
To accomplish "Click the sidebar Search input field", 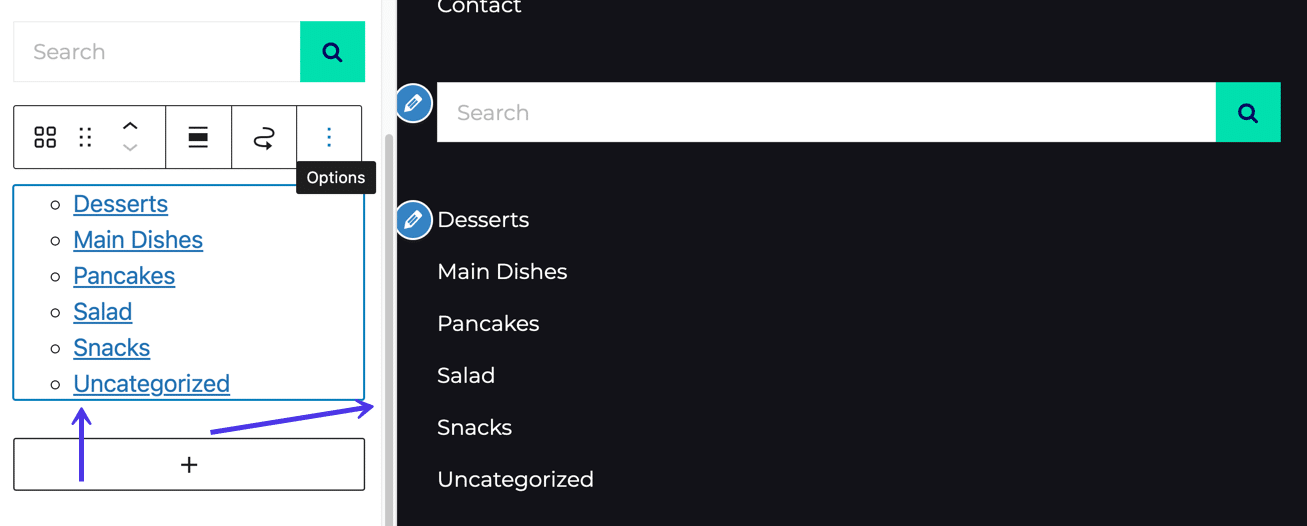I will point(157,52).
